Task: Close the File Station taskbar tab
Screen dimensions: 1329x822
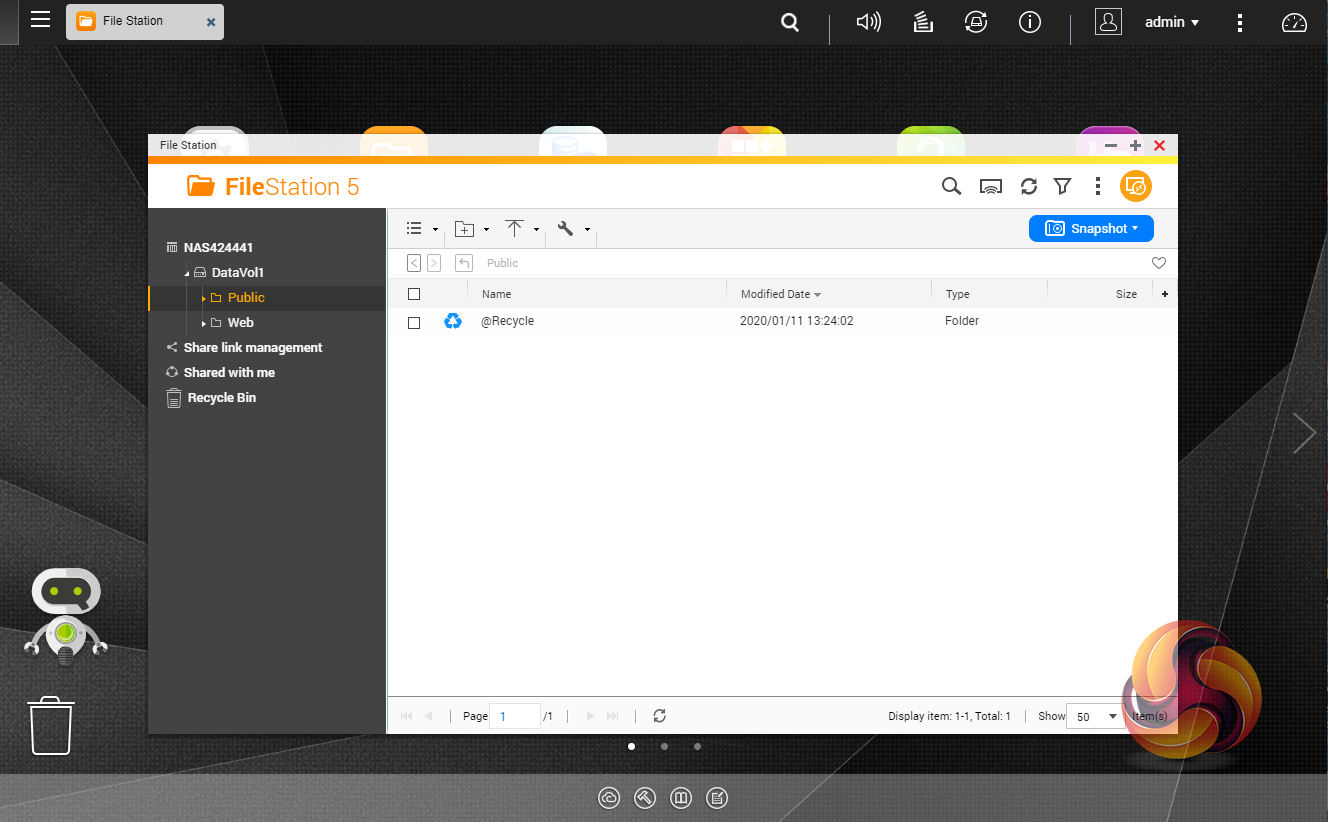Action: click(x=210, y=22)
